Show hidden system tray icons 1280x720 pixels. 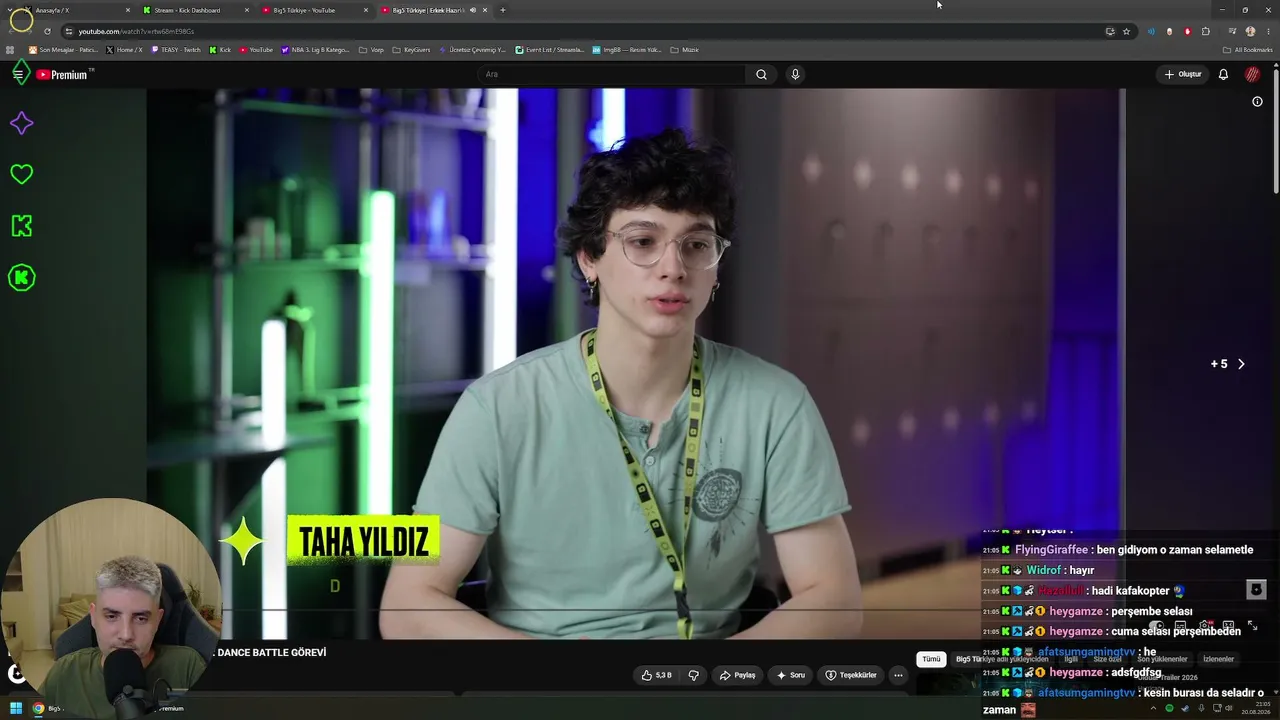(x=1155, y=708)
